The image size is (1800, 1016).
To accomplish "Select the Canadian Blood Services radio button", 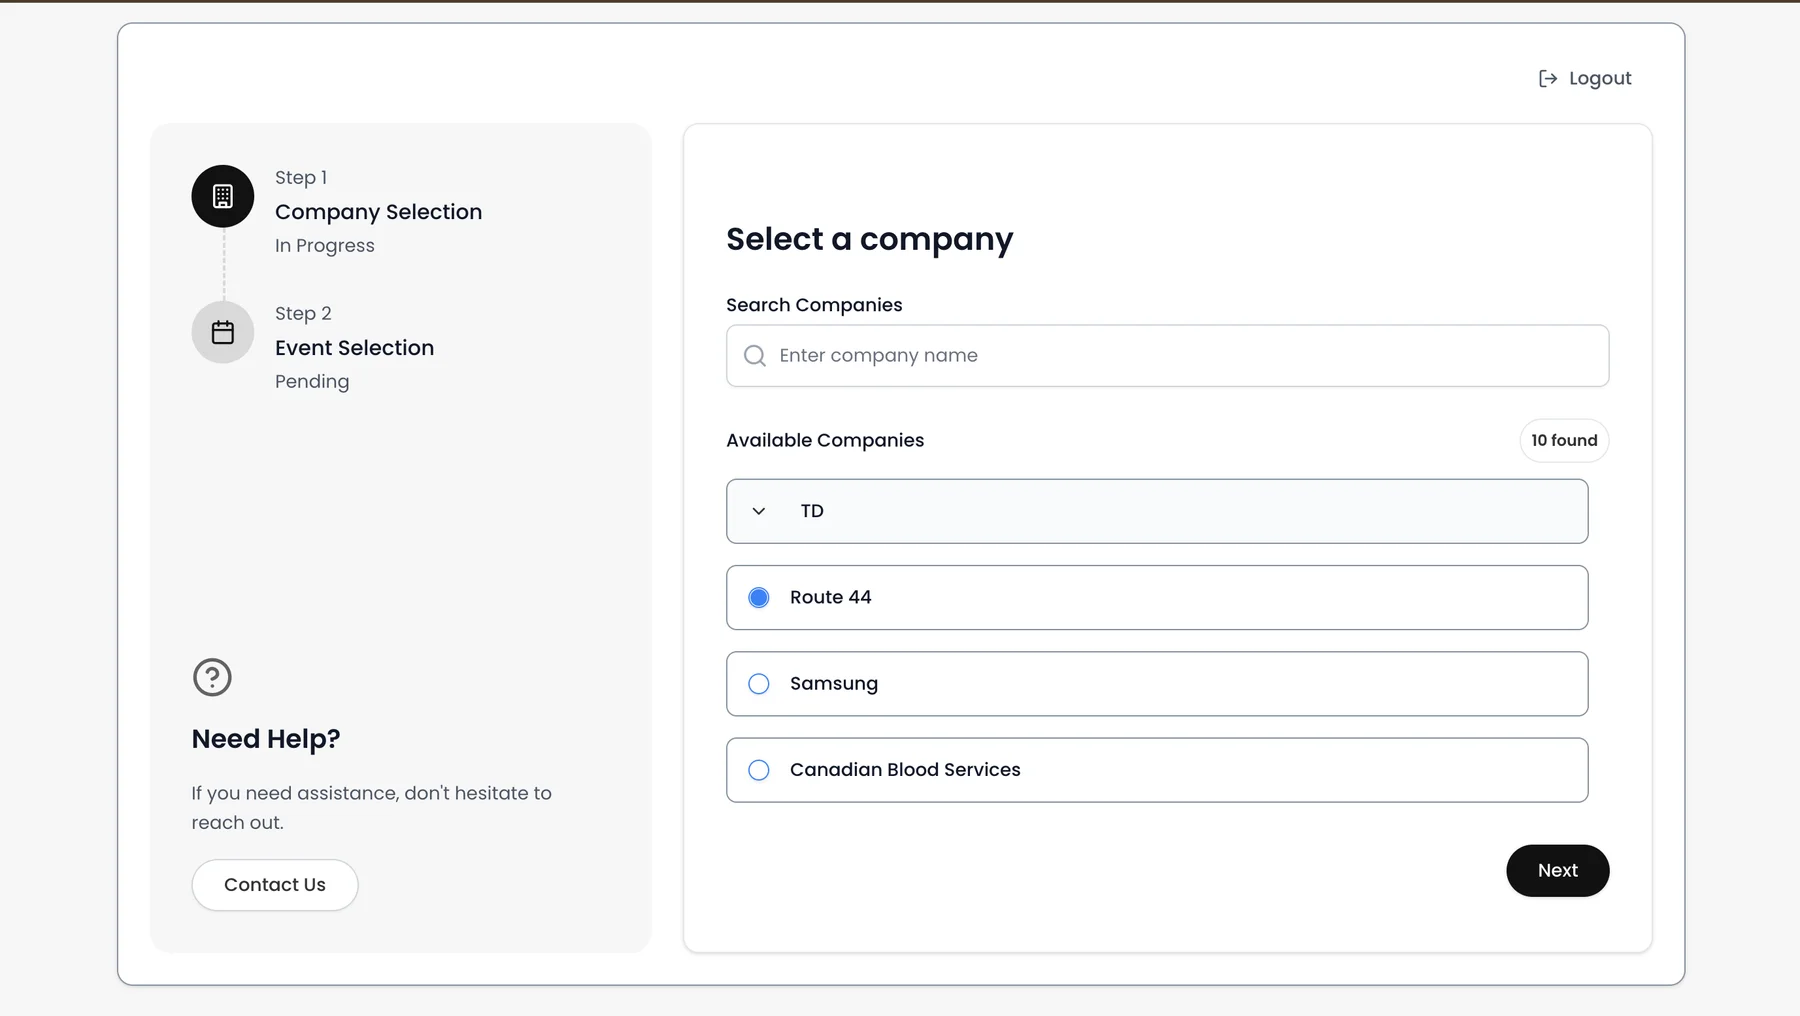I will (x=759, y=770).
